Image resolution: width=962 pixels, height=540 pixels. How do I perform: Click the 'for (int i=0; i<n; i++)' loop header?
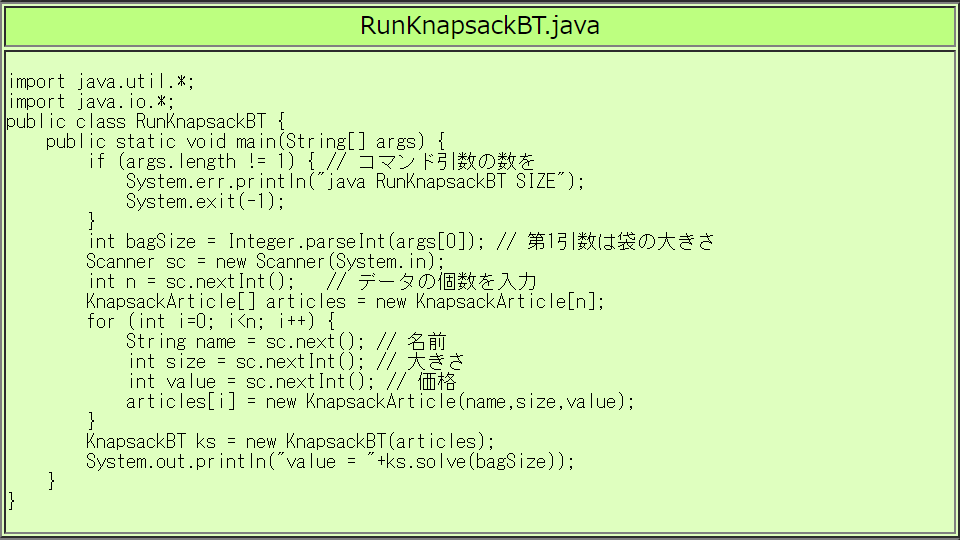coord(210,322)
